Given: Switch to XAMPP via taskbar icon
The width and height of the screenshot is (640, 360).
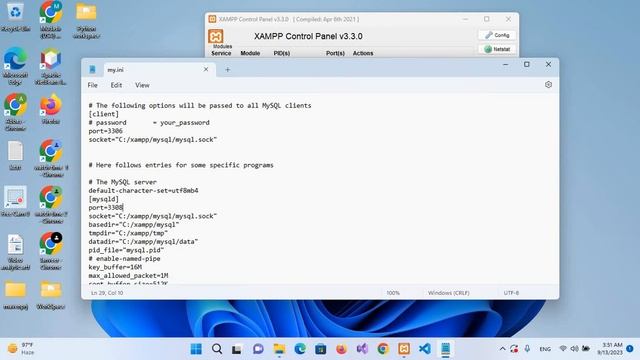Looking at the screenshot, I should (404, 349).
